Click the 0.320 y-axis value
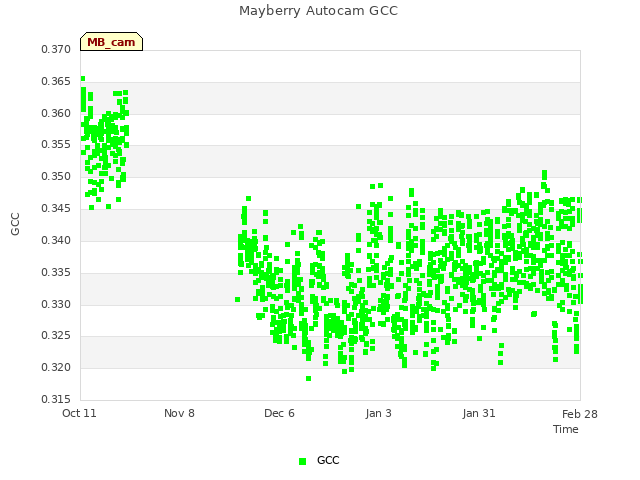Image resolution: width=640 pixels, height=480 pixels. point(56,367)
